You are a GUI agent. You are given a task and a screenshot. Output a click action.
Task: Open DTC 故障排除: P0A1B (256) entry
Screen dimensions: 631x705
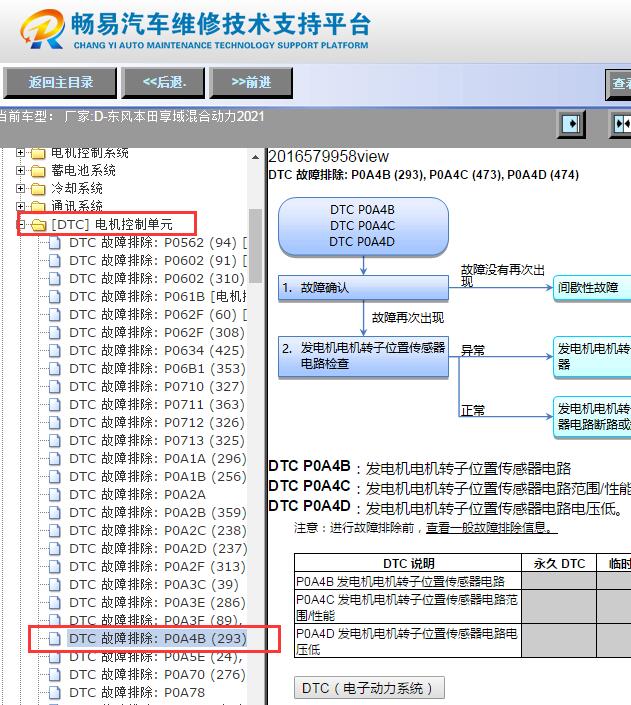(x=157, y=477)
